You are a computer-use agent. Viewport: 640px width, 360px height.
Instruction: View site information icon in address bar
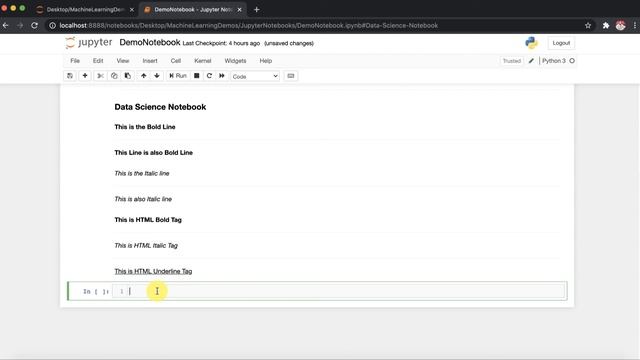click(x=52, y=25)
